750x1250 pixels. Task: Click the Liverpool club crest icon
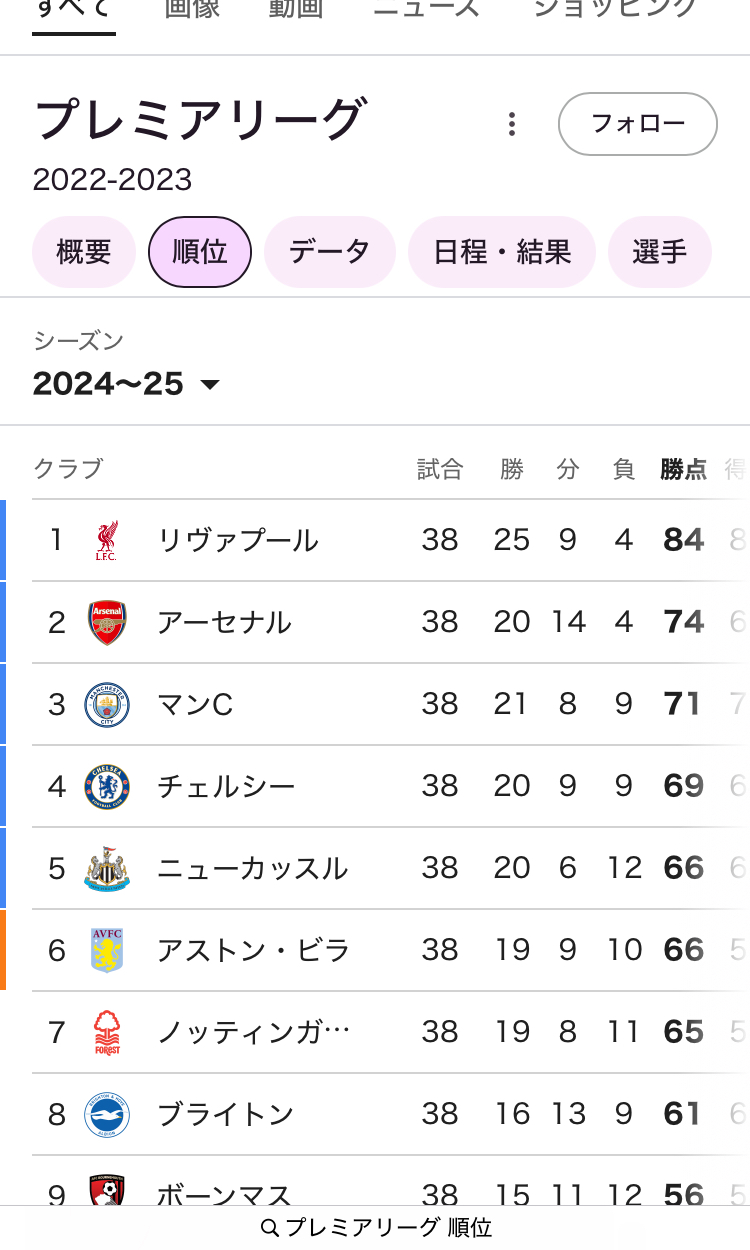click(106, 541)
